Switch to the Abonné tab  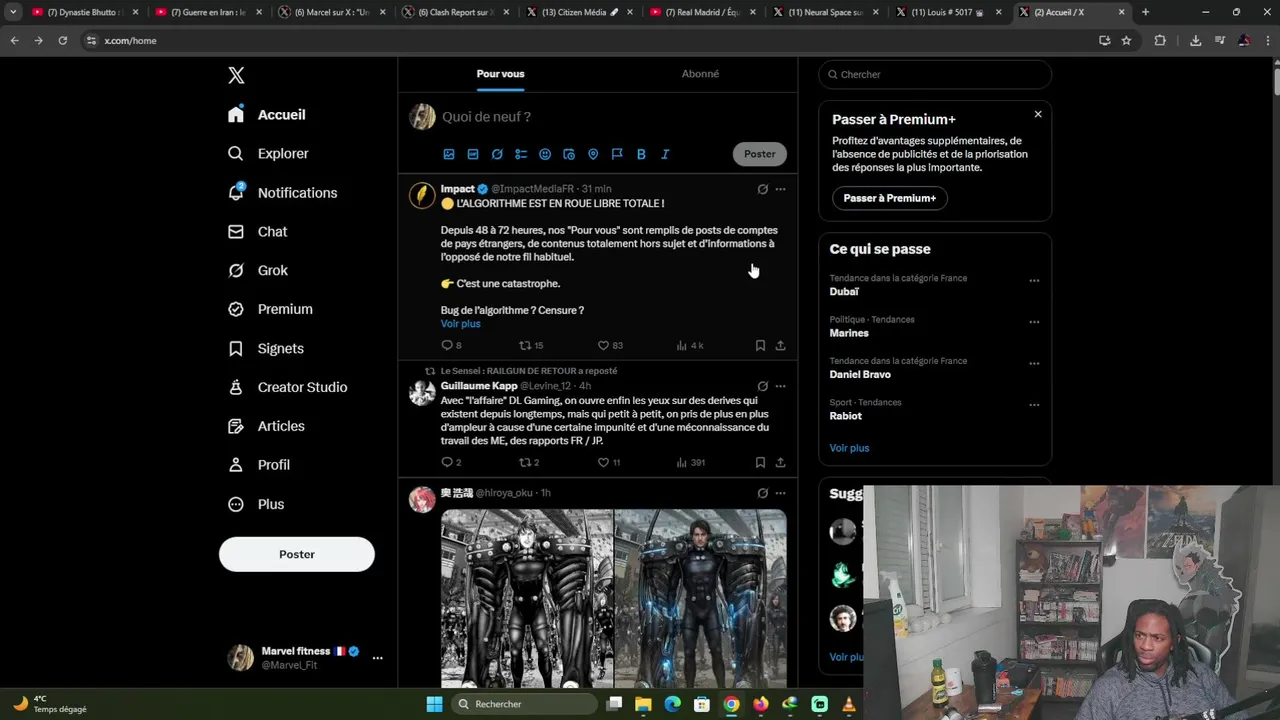pyautogui.click(x=700, y=74)
